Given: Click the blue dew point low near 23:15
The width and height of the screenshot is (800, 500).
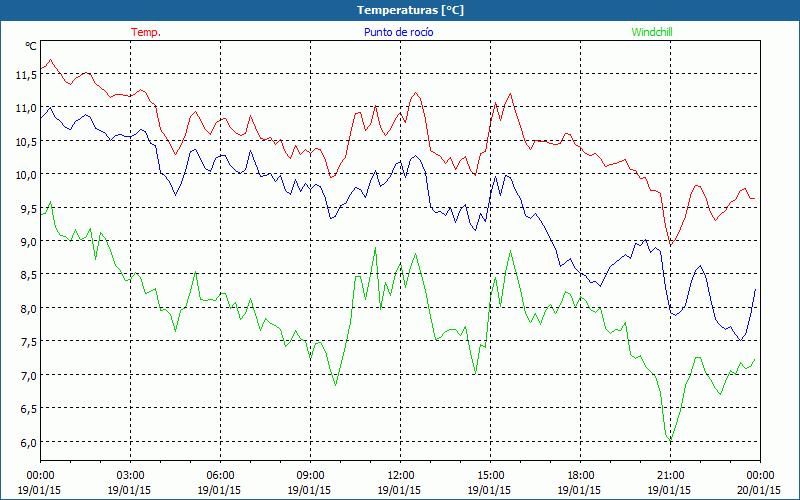Looking at the screenshot, I should click(x=740, y=340).
